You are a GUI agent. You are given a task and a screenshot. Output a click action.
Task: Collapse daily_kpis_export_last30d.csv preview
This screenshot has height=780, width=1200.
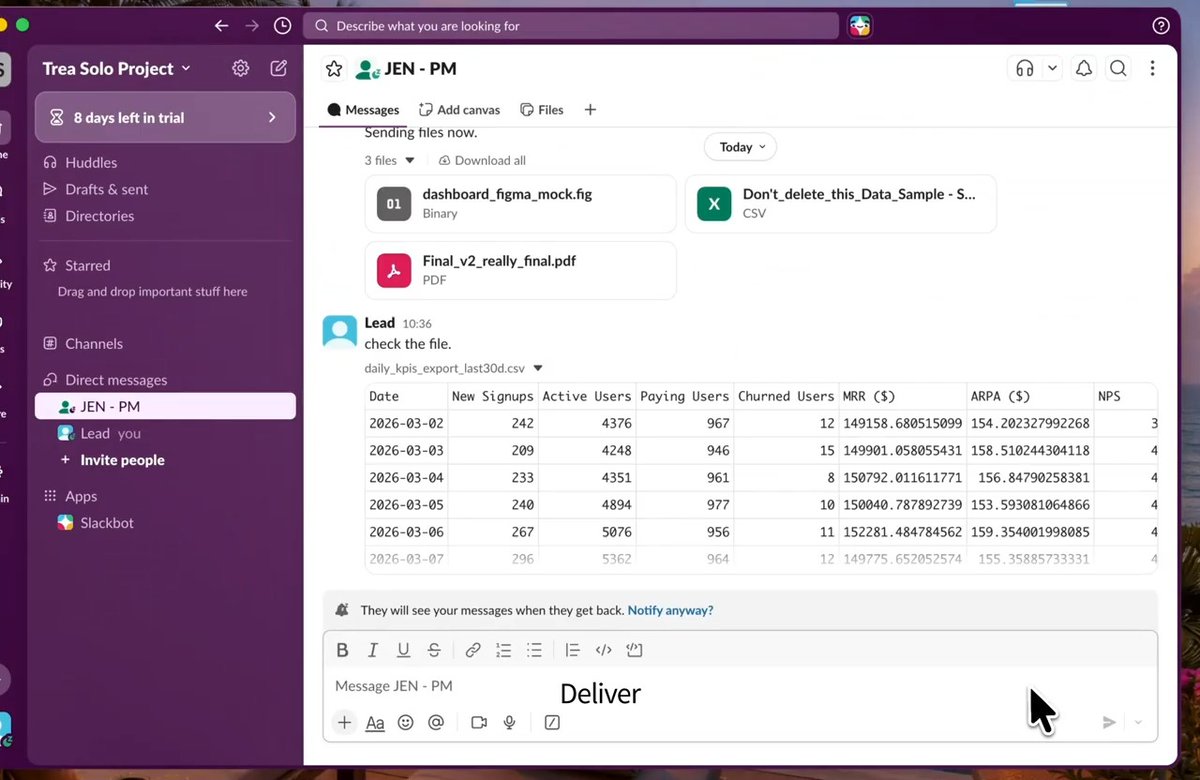coord(539,368)
